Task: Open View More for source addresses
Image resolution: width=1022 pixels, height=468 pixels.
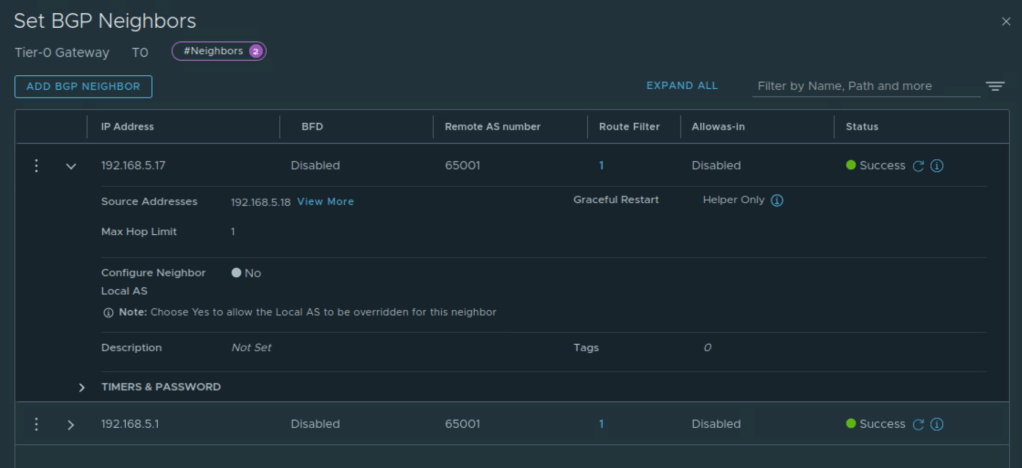Action: (325, 202)
